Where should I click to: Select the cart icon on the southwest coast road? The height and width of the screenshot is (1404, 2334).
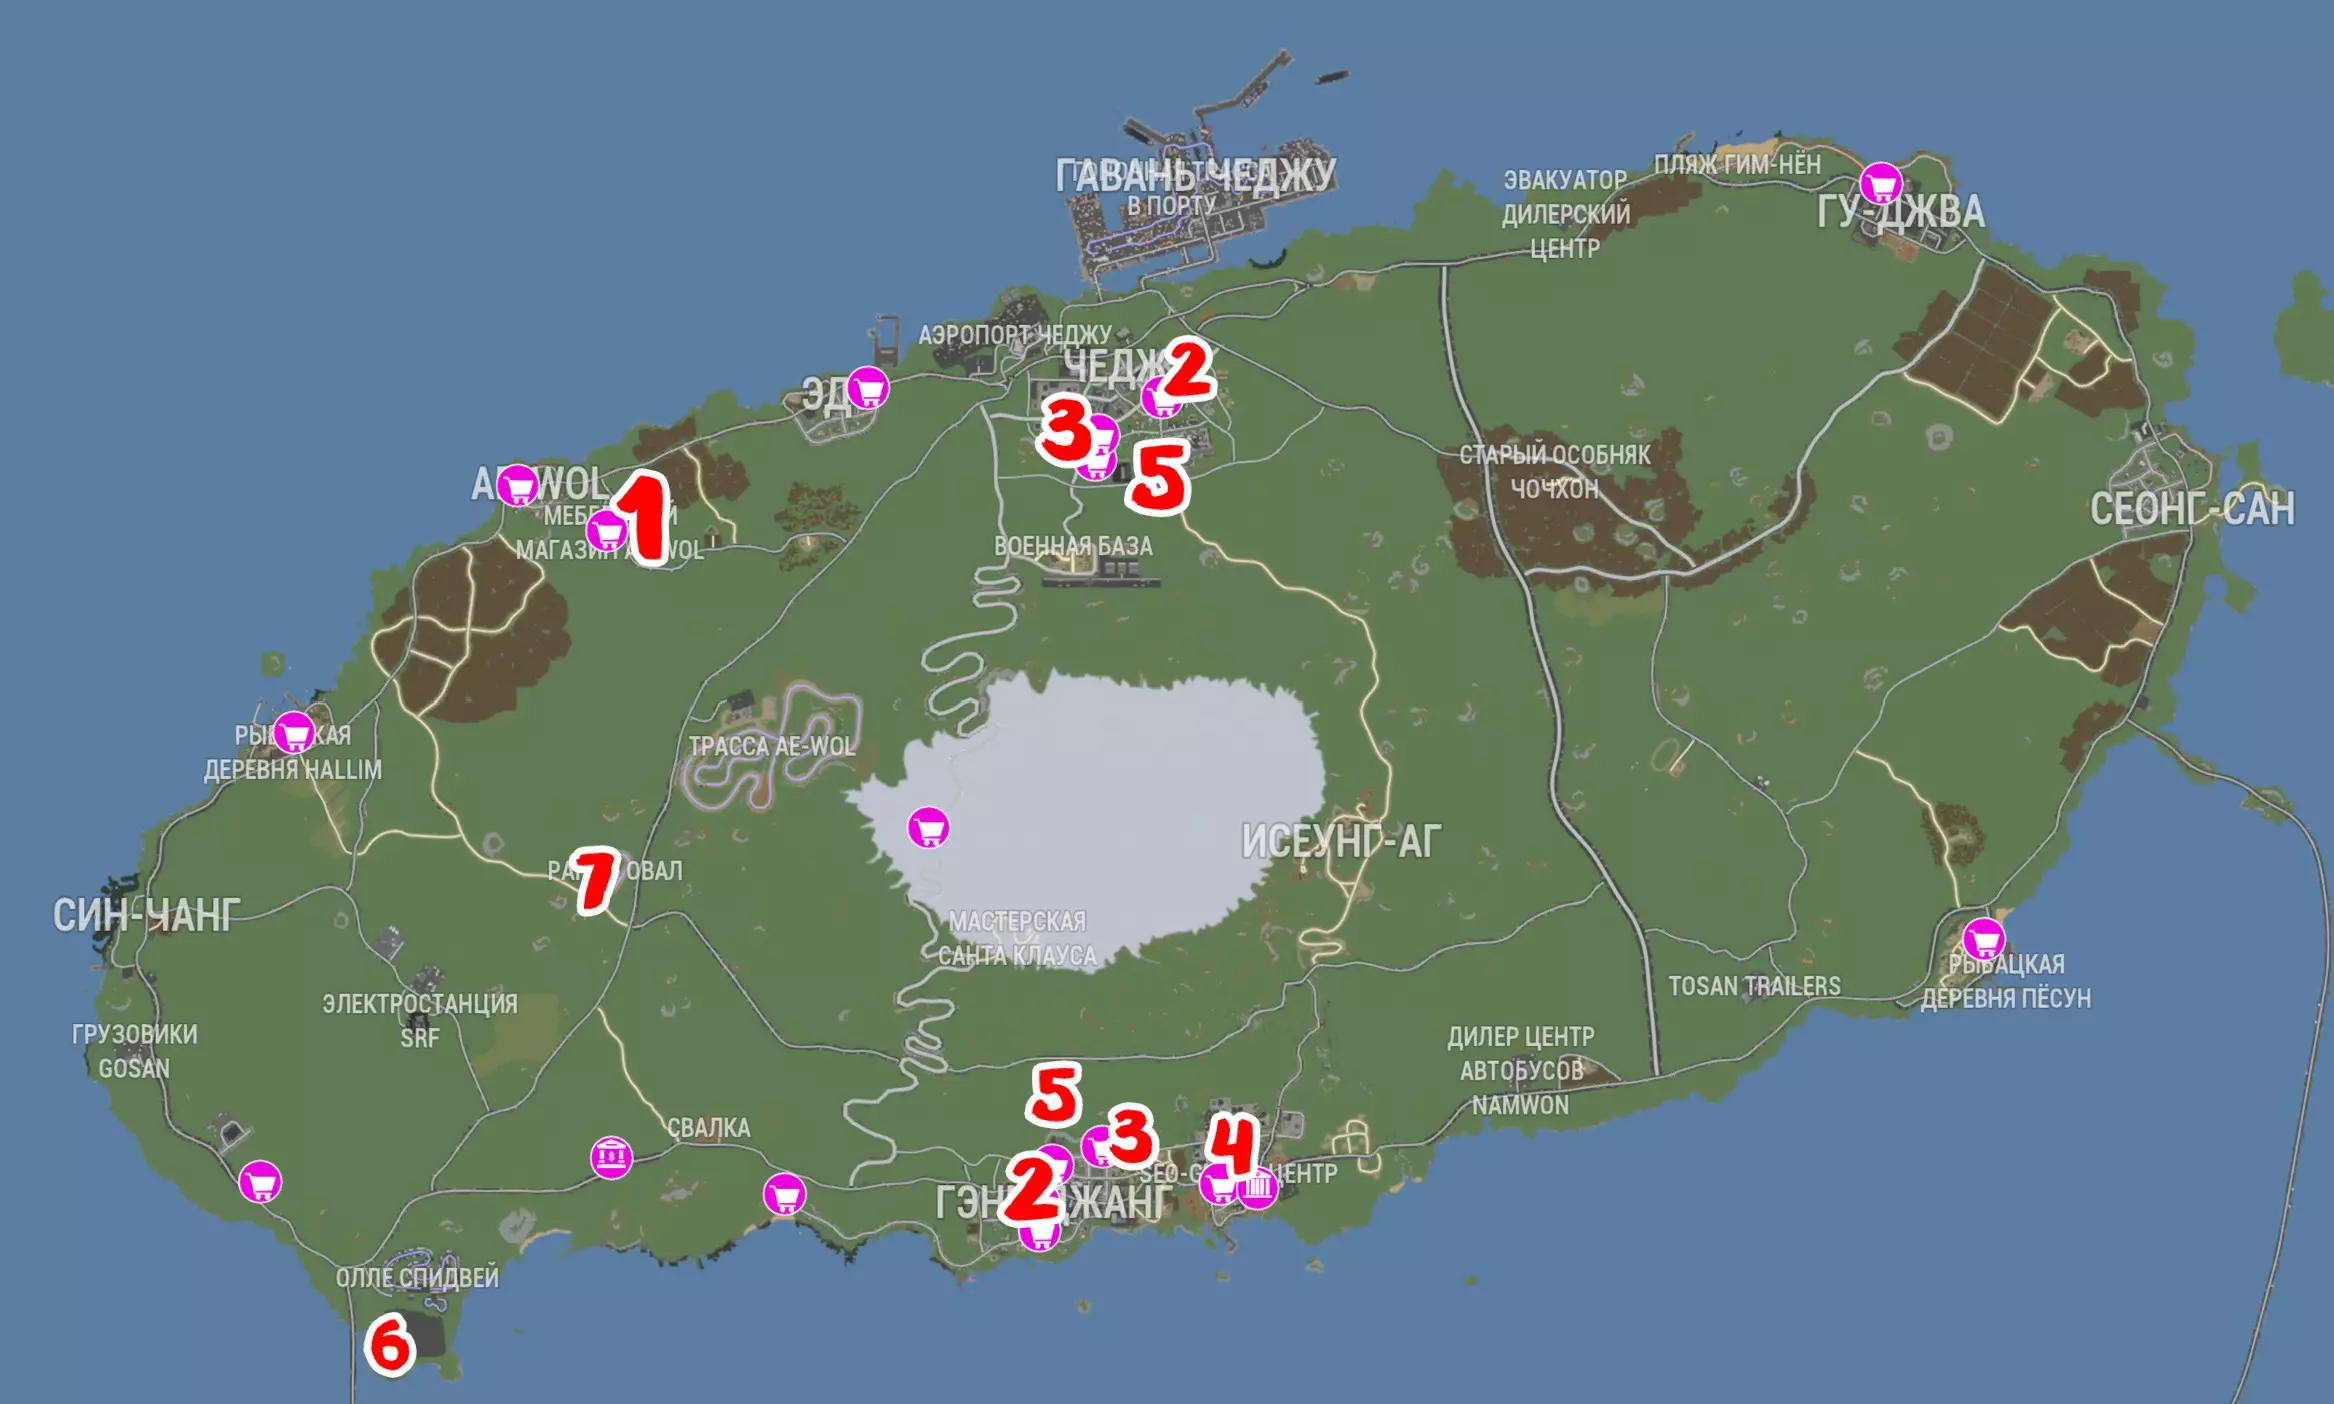[x=260, y=1183]
